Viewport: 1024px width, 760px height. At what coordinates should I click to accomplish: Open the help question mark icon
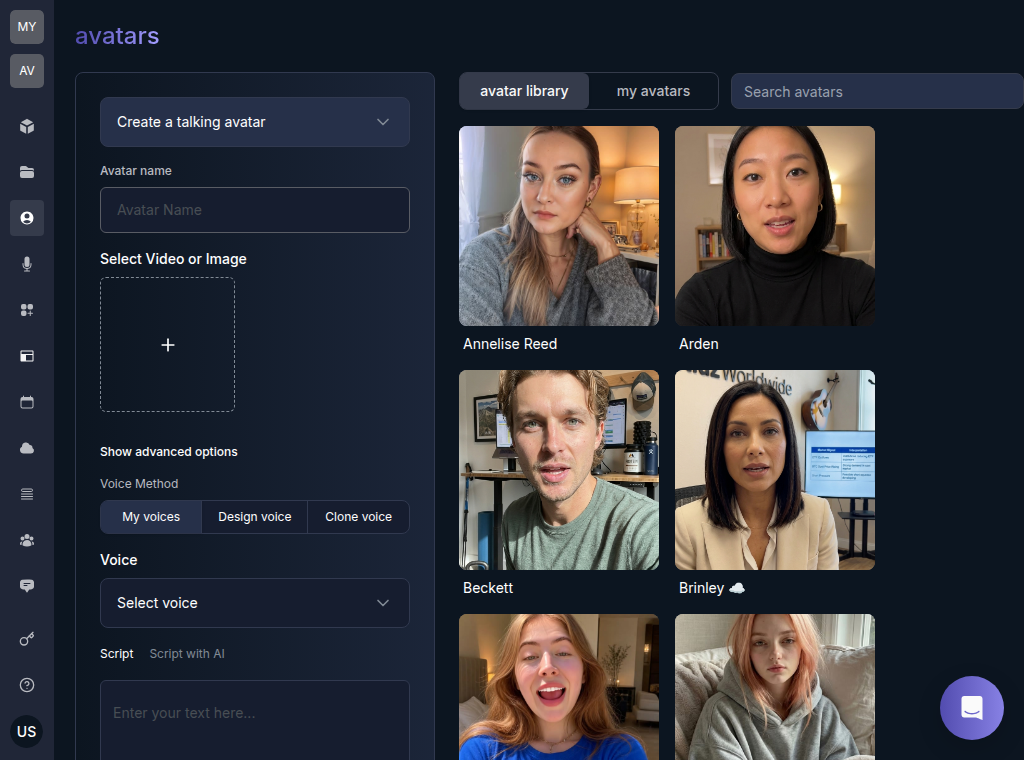27,685
